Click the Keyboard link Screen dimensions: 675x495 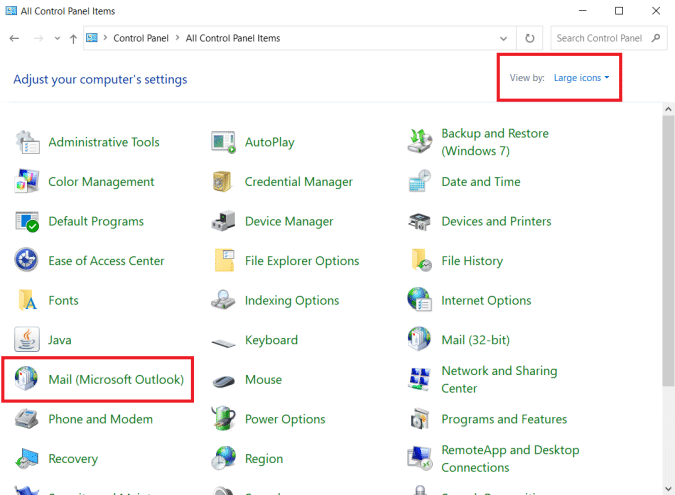coord(271,340)
